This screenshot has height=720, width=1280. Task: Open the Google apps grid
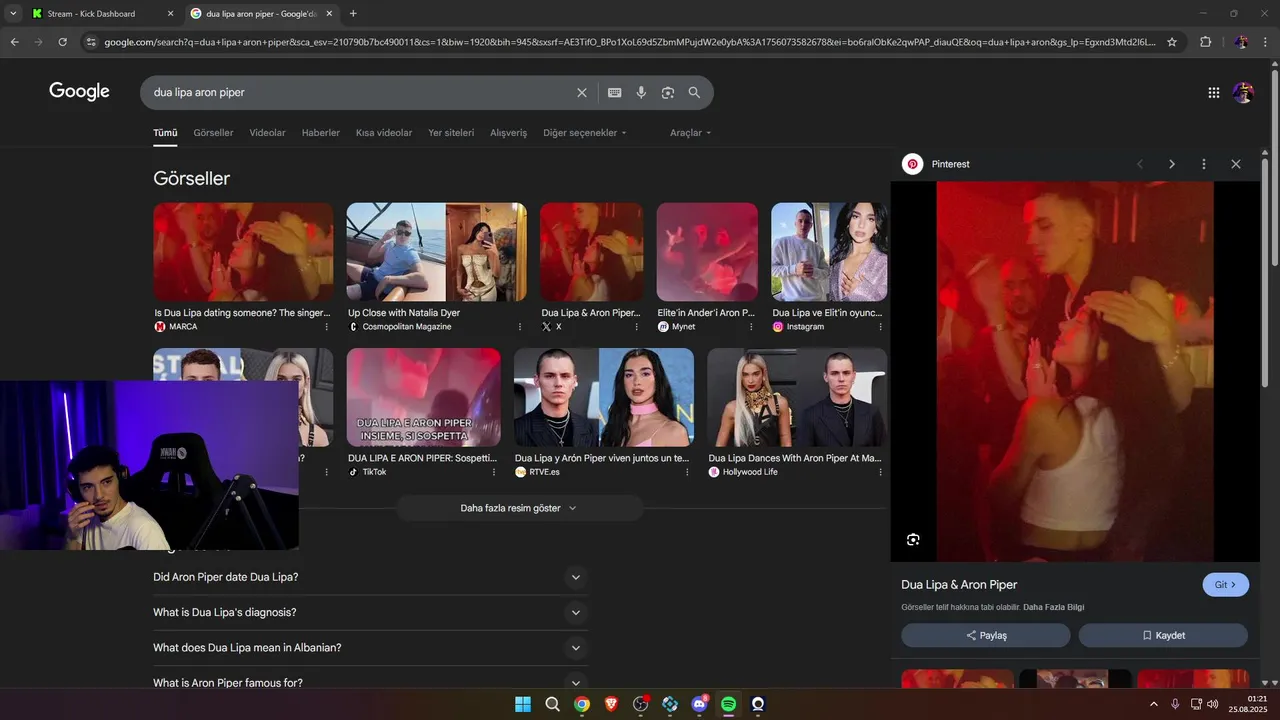pyautogui.click(x=1213, y=92)
